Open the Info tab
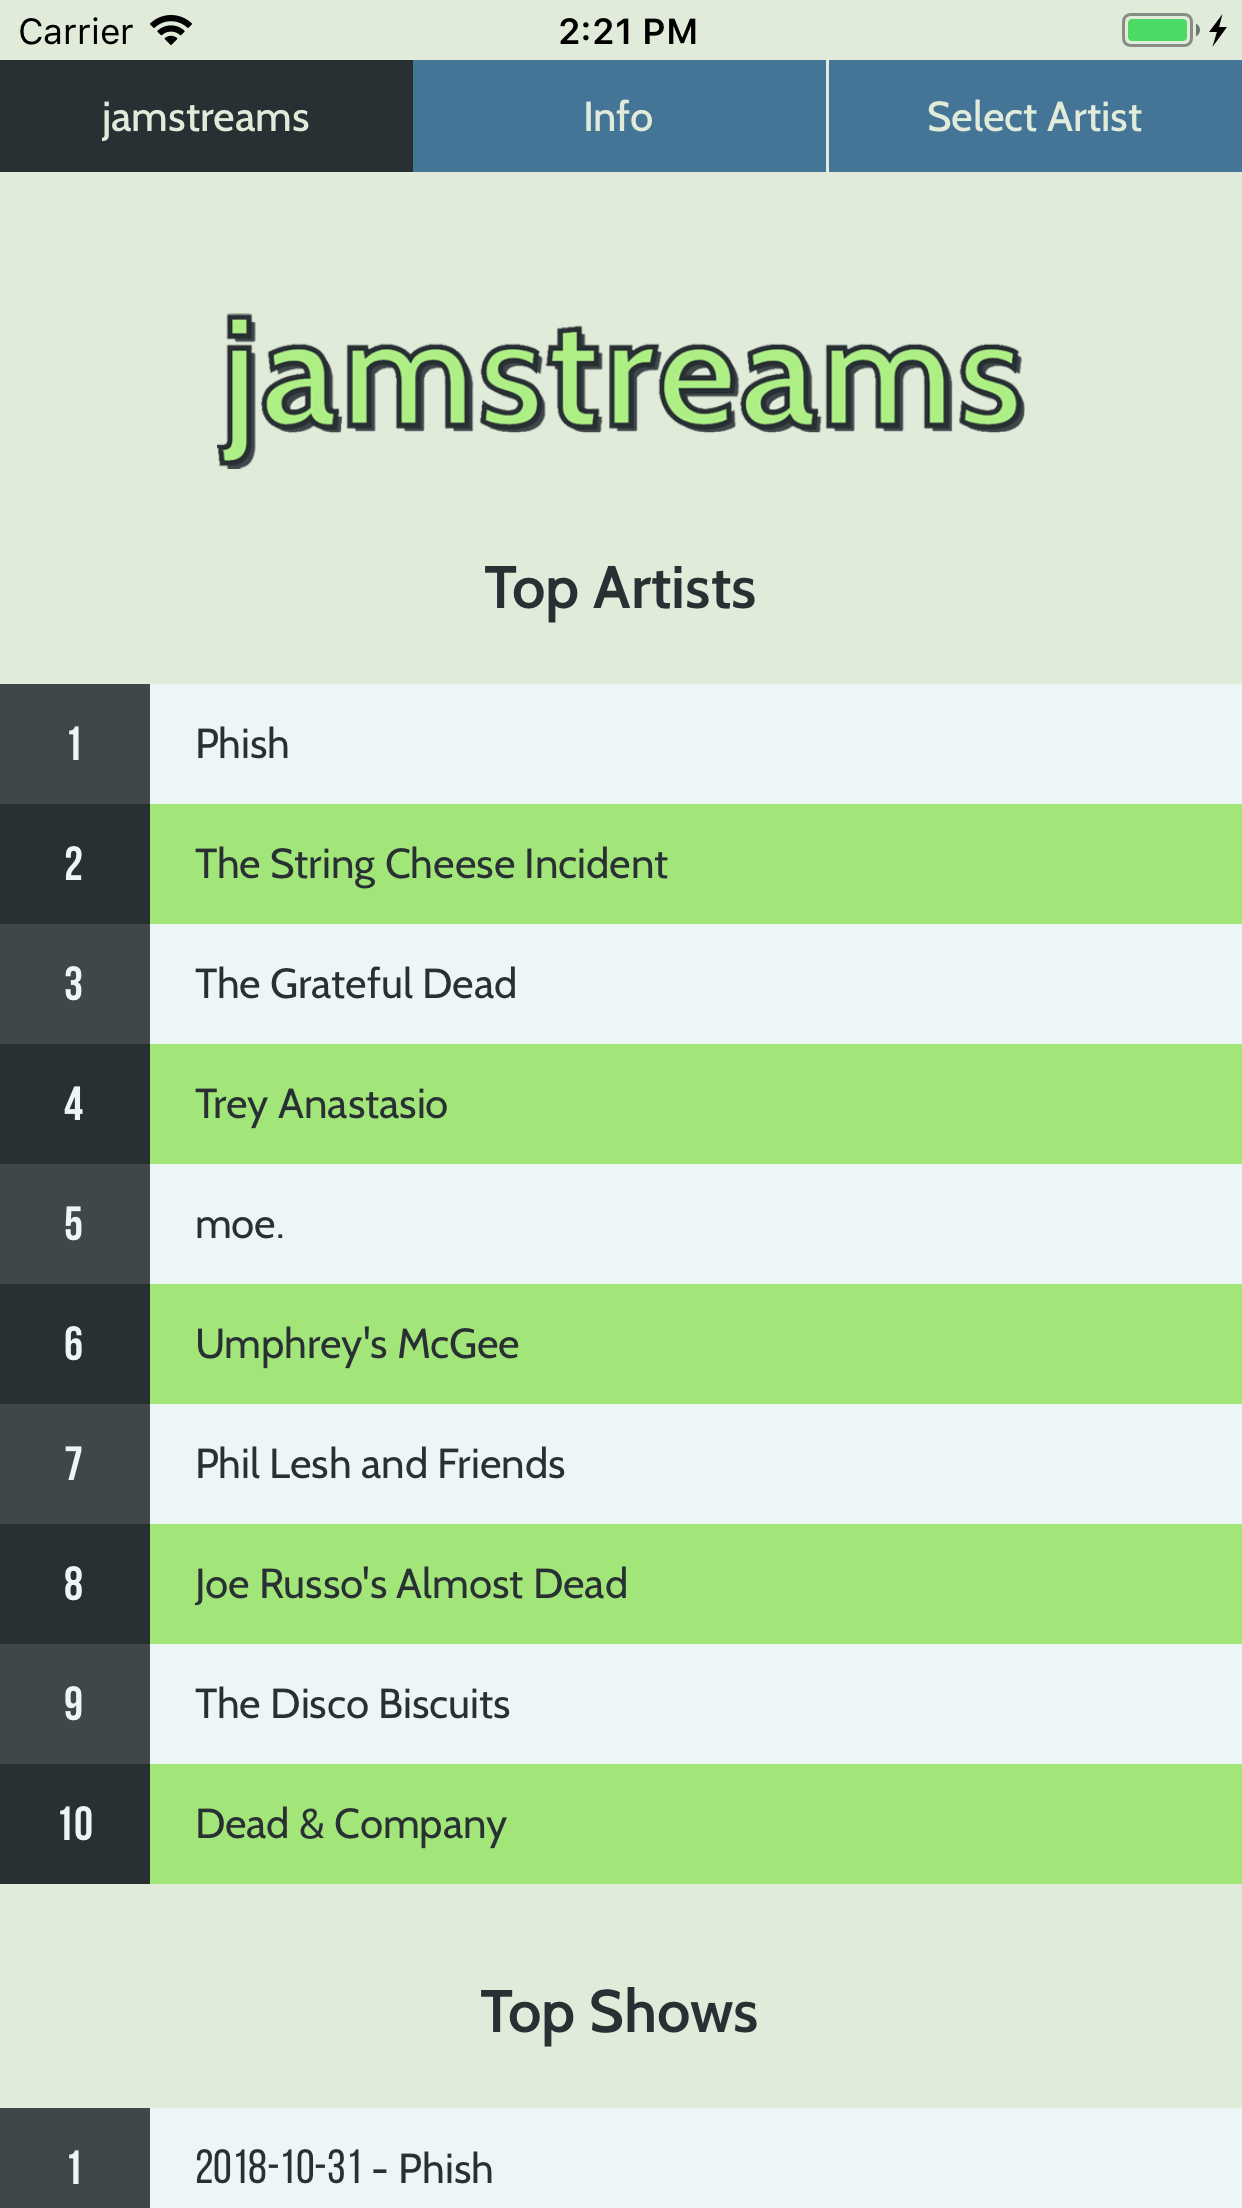Viewport: 1242px width, 2208px height. click(619, 117)
